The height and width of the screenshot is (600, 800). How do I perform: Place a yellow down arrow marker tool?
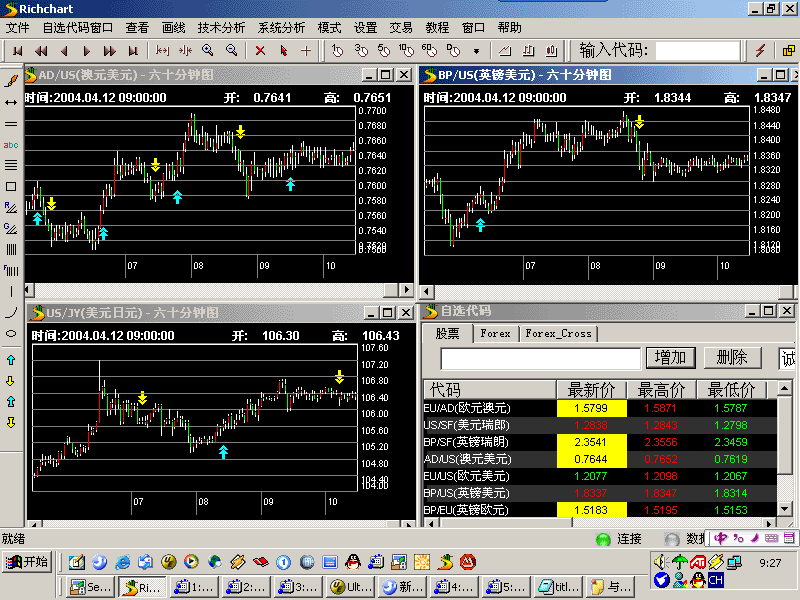point(11,381)
